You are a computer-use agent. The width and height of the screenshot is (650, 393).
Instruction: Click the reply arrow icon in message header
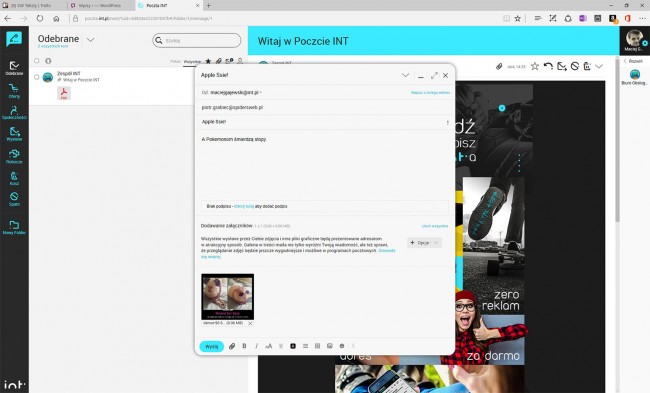548,66
